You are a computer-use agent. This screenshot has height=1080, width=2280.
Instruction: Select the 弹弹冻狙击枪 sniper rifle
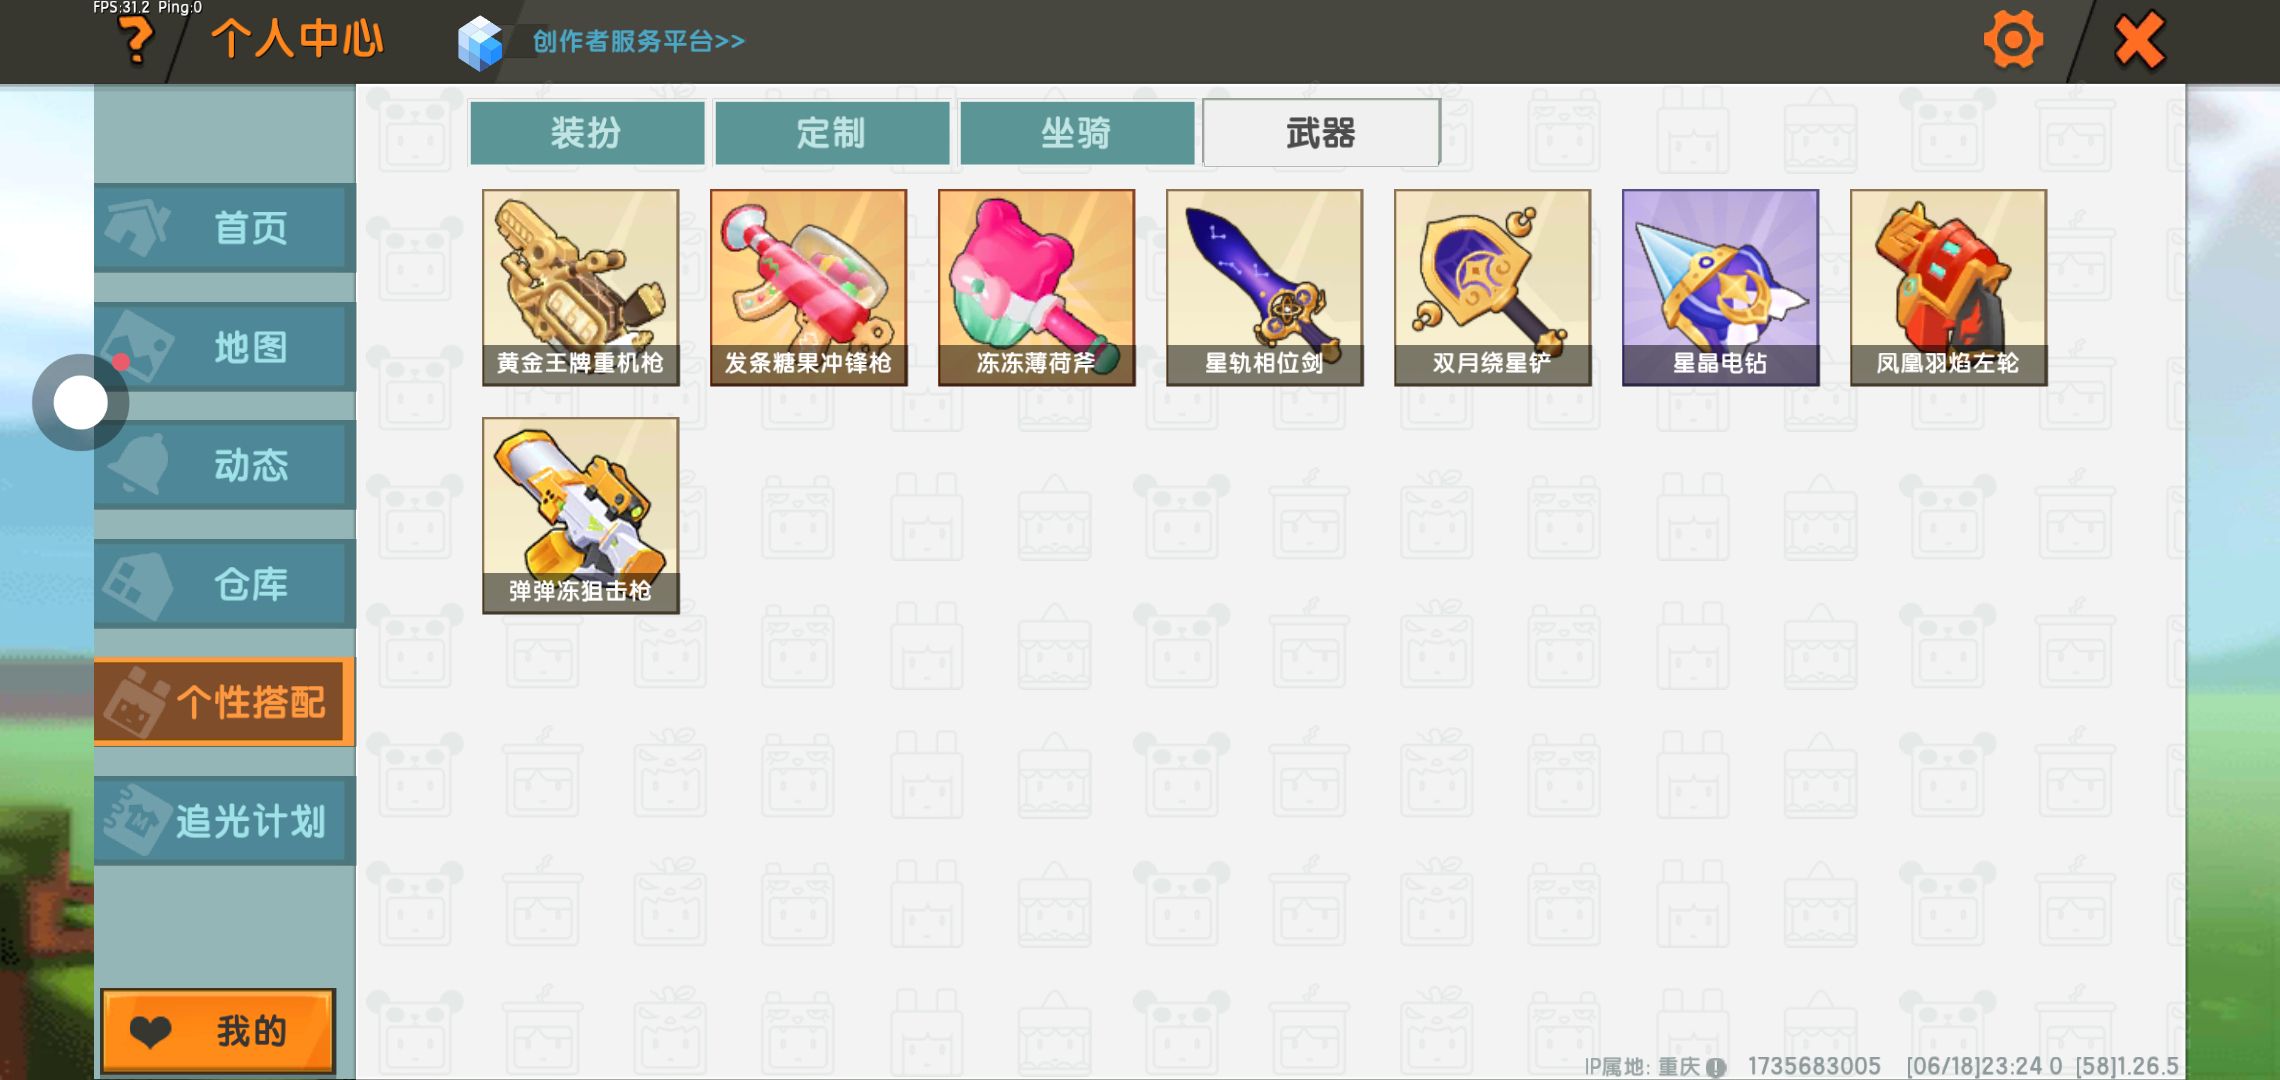point(581,516)
